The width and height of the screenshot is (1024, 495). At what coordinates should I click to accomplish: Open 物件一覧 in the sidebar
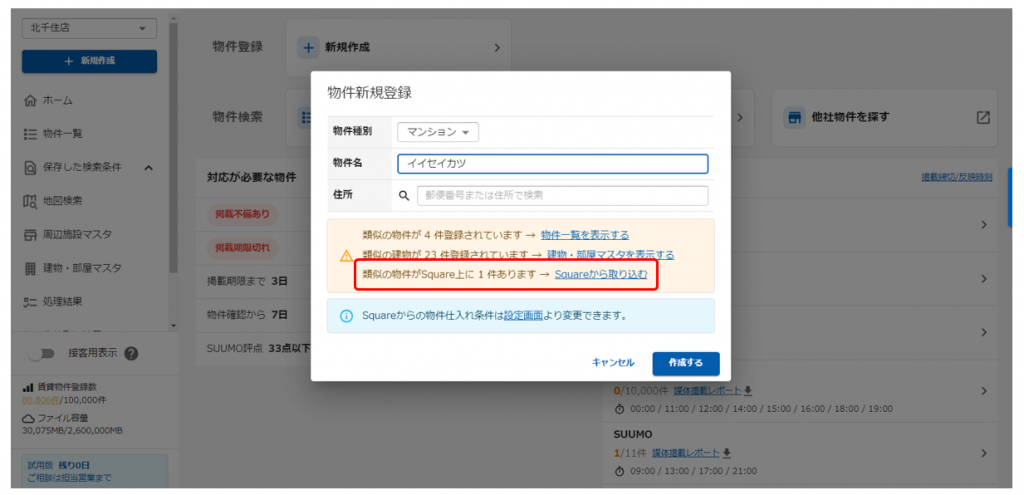click(x=63, y=134)
